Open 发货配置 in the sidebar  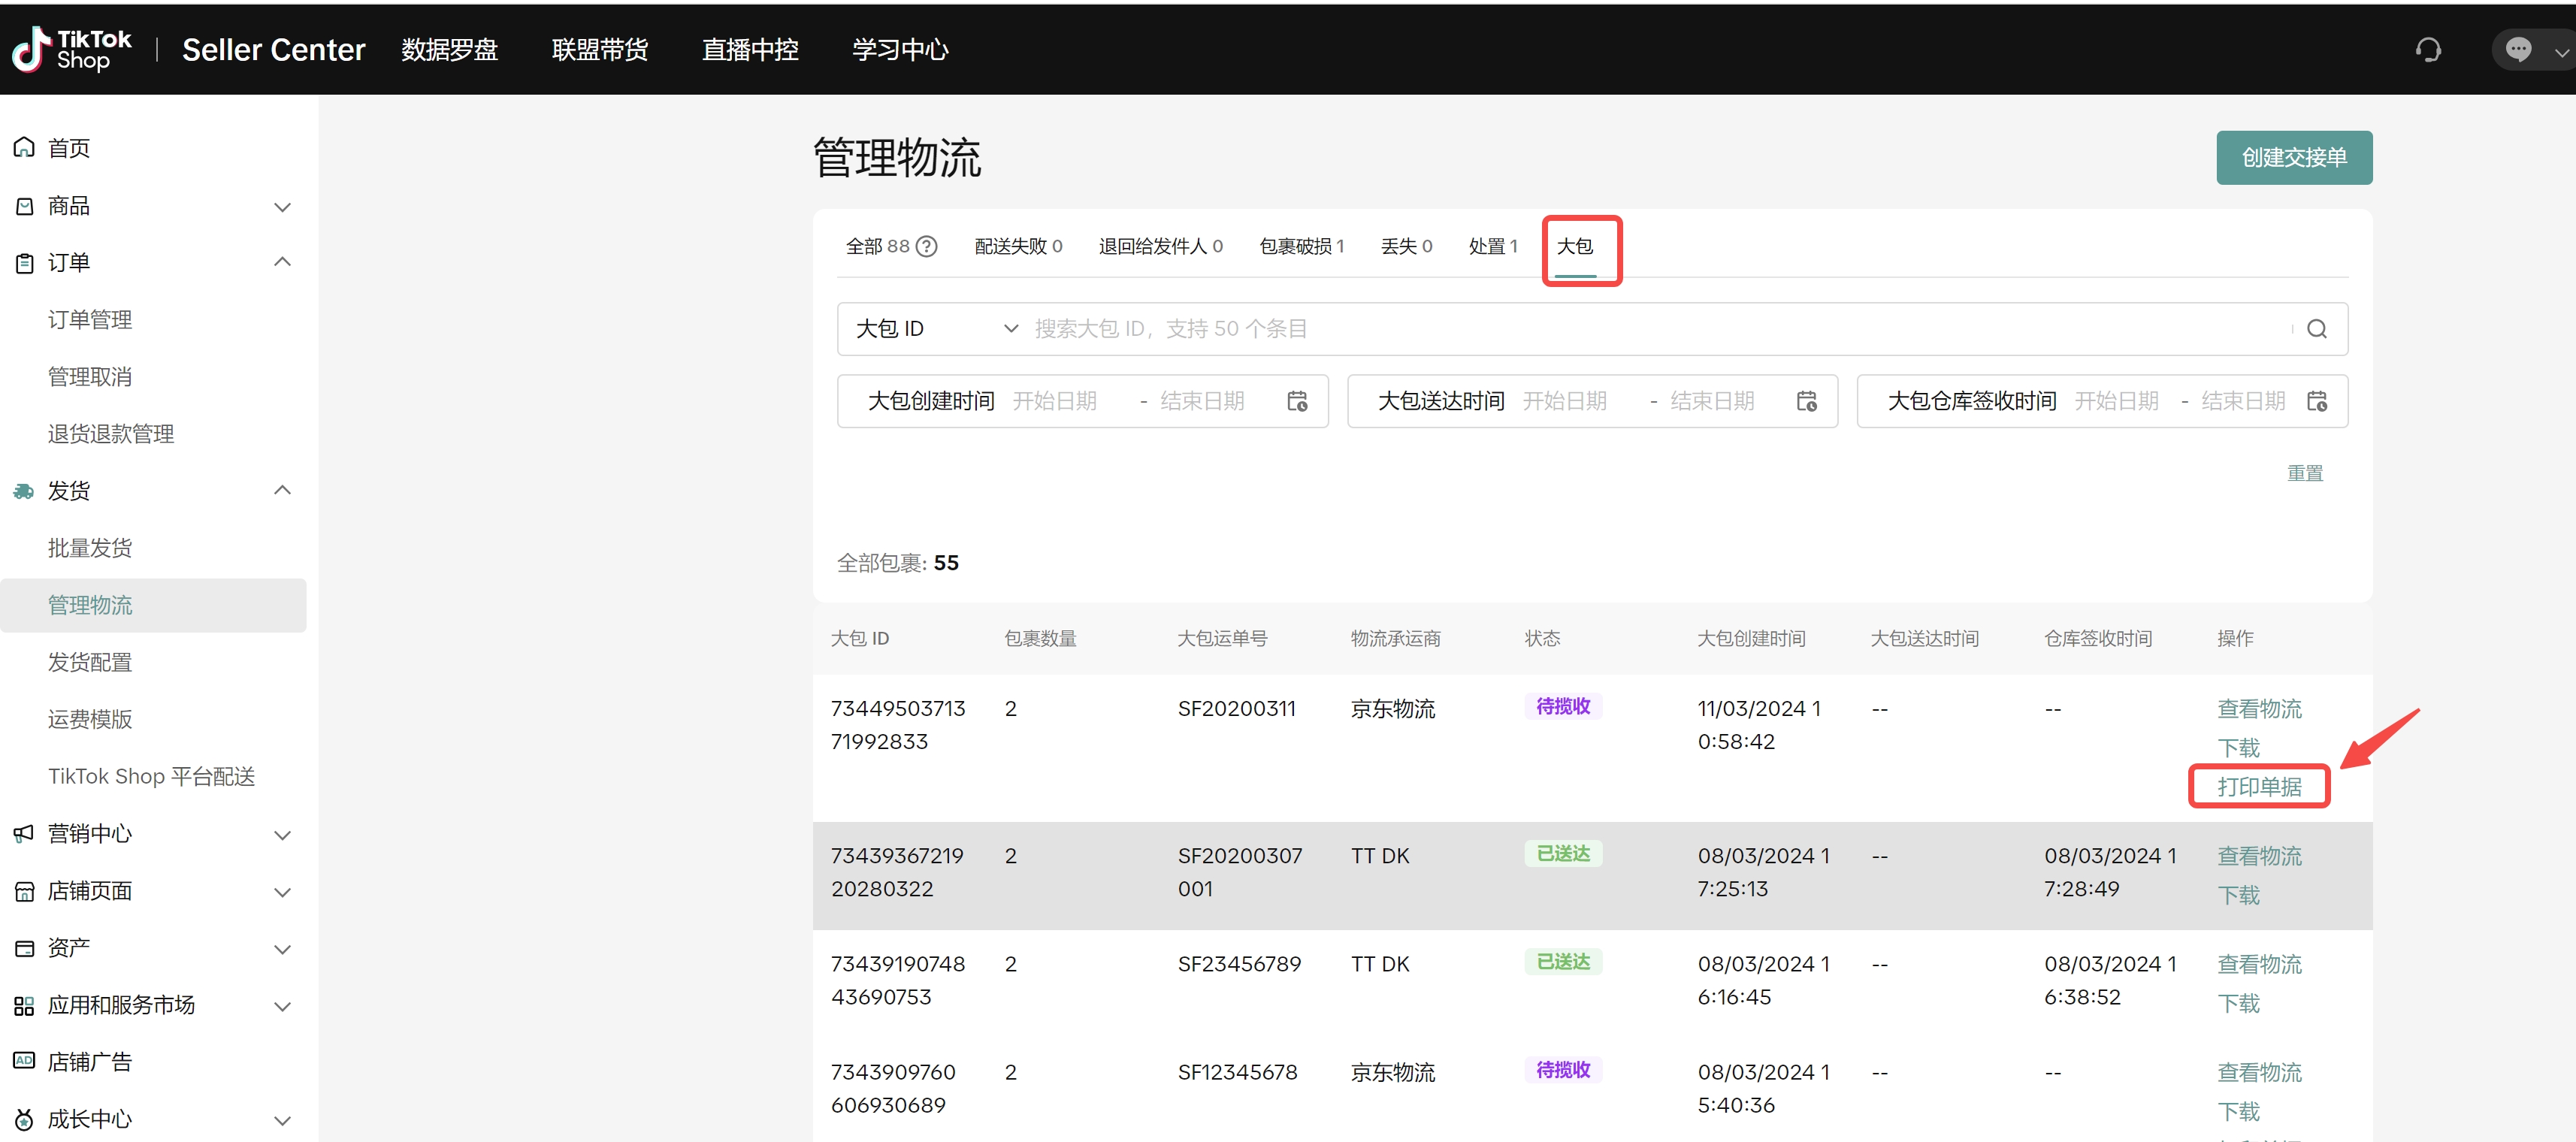pyautogui.click(x=90, y=662)
